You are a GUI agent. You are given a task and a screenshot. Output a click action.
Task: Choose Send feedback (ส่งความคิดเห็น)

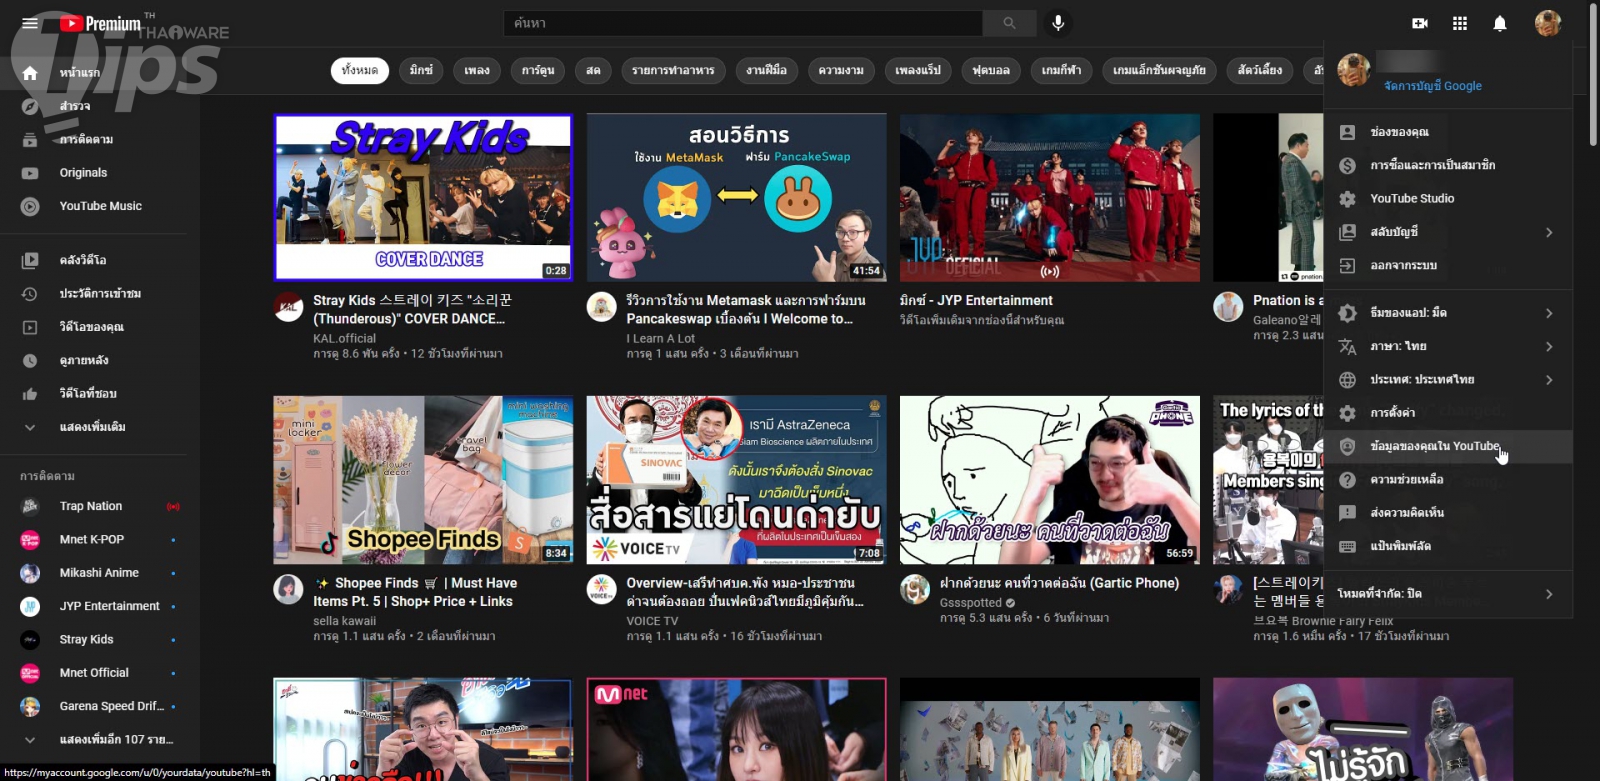click(1448, 513)
